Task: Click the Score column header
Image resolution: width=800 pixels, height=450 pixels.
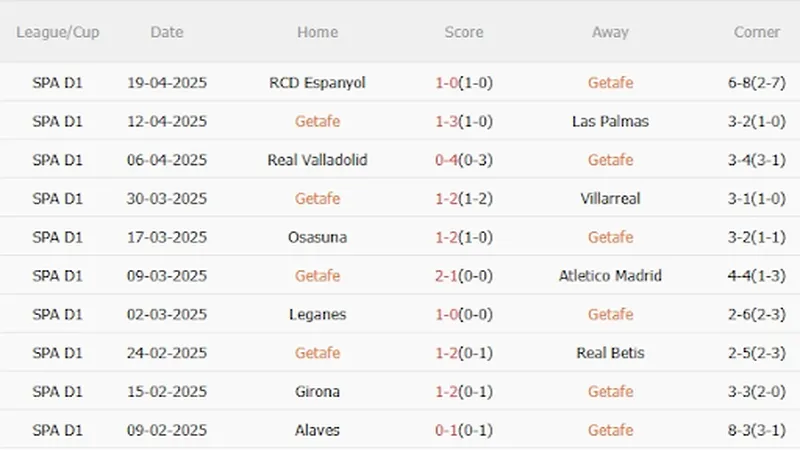Action: coord(463,32)
